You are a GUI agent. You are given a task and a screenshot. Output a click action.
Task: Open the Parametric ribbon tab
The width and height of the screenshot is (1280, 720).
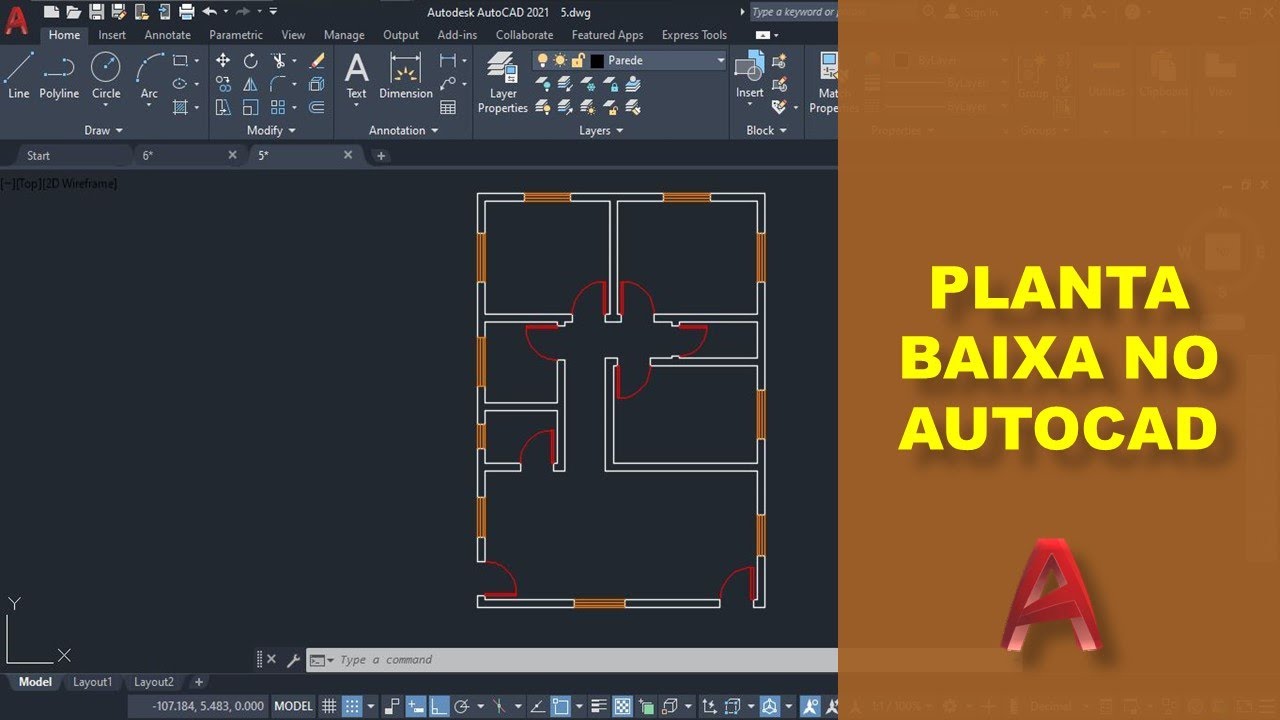[236, 35]
